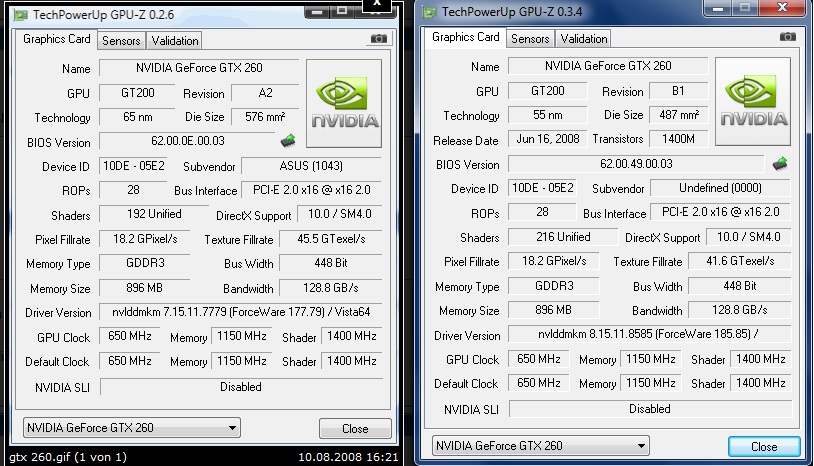
Task: Click Driver Version field showing ForceWare 177.79
Action: click(241, 312)
